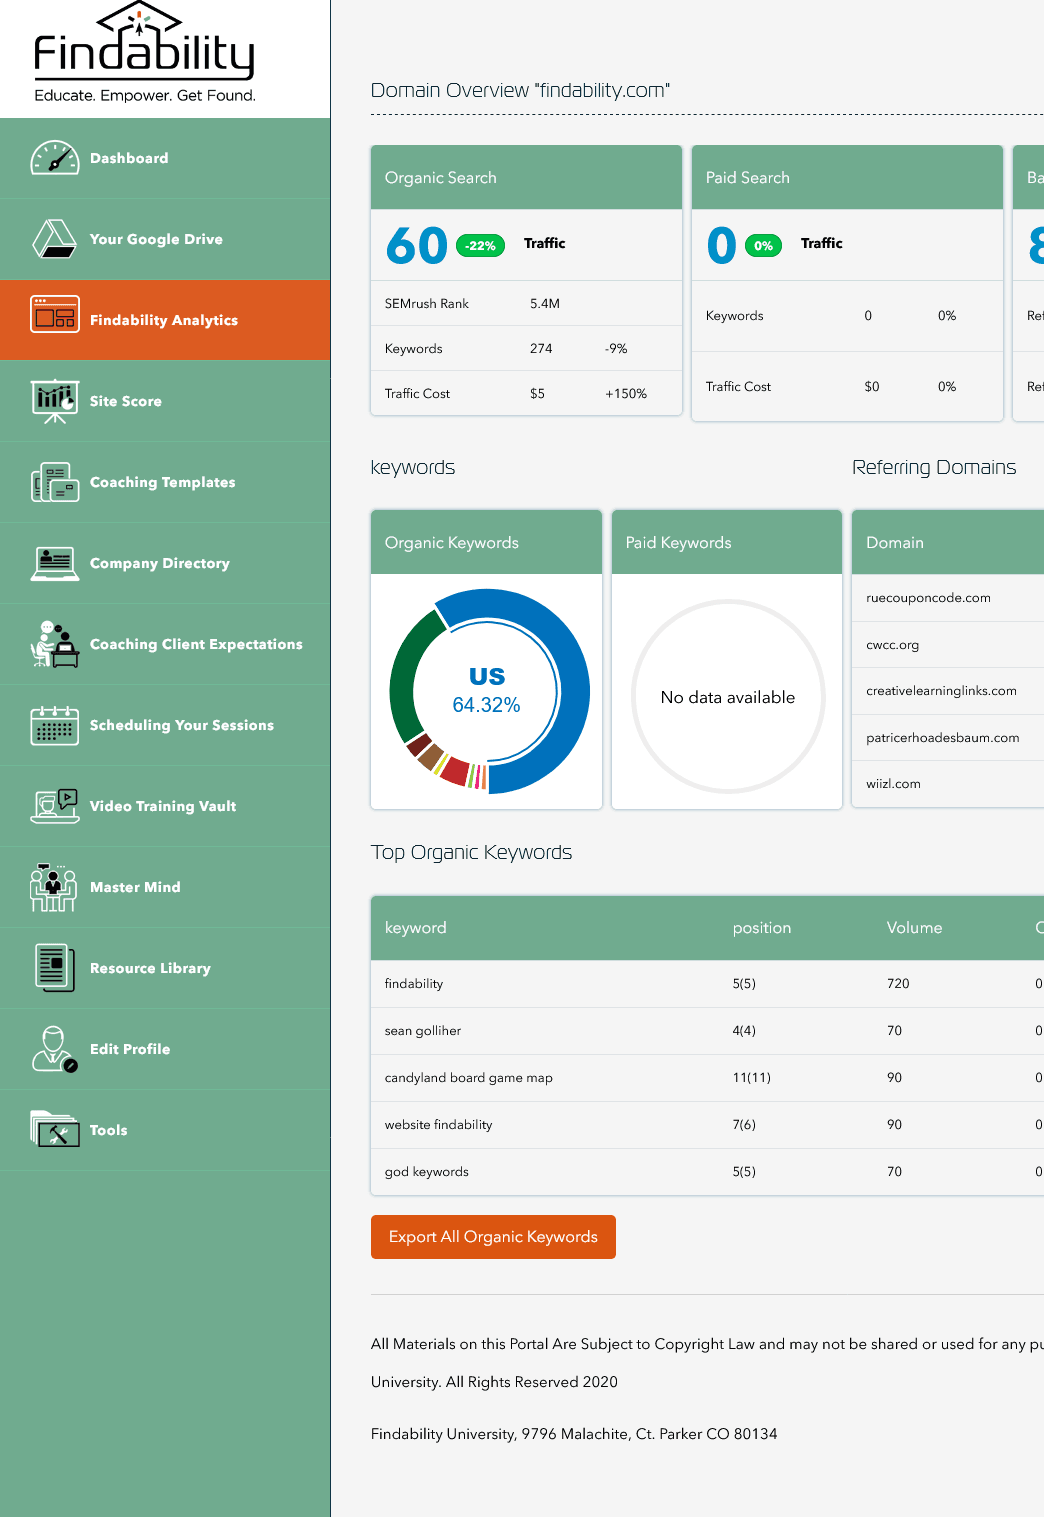The height and width of the screenshot is (1517, 1044).
Task: Click the organic traffic number 60
Action: (417, 246)
